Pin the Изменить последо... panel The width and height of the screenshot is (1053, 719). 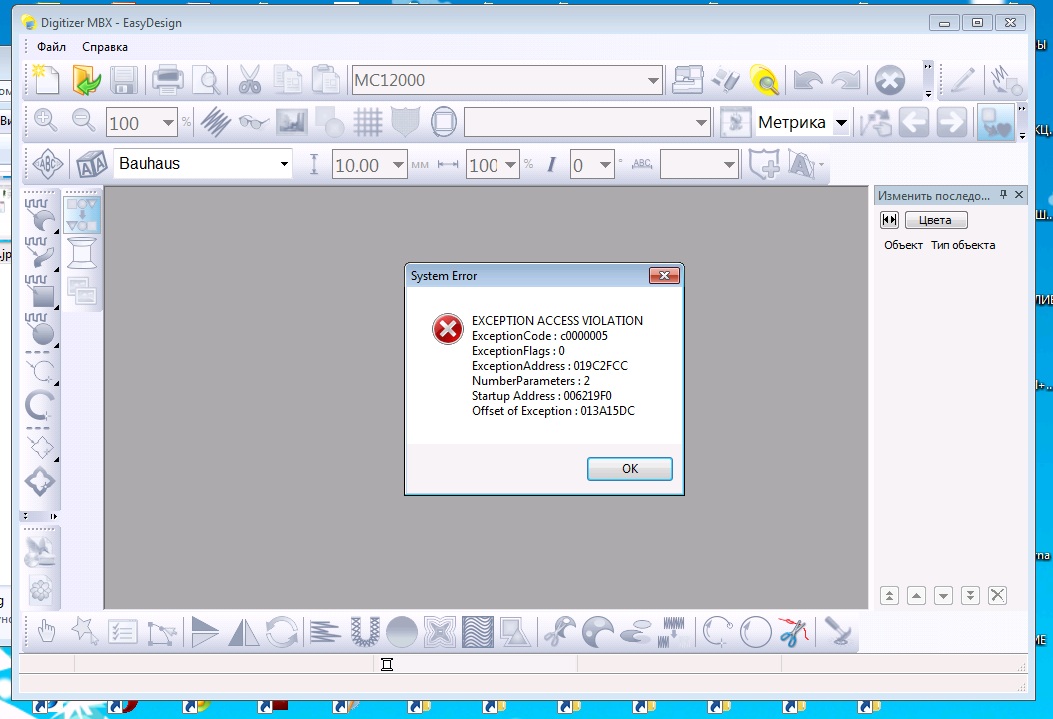(x=1003, y=195)
